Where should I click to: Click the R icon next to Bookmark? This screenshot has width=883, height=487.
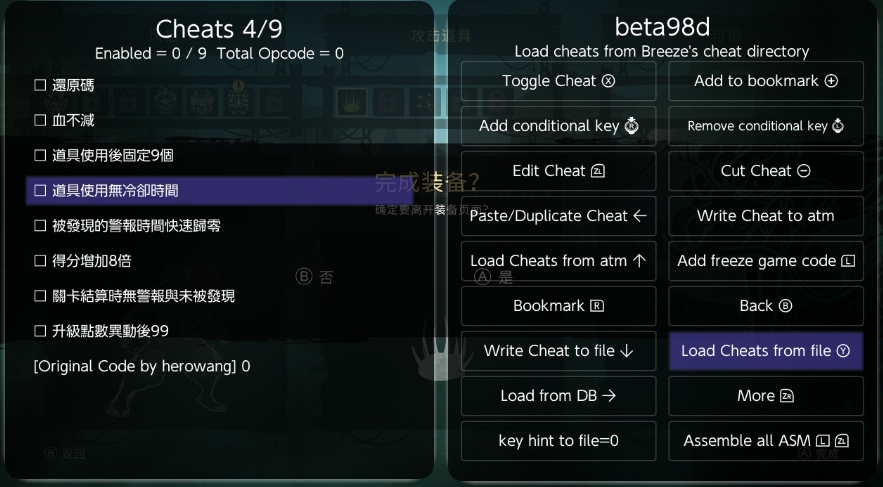(x=597, y=306)
